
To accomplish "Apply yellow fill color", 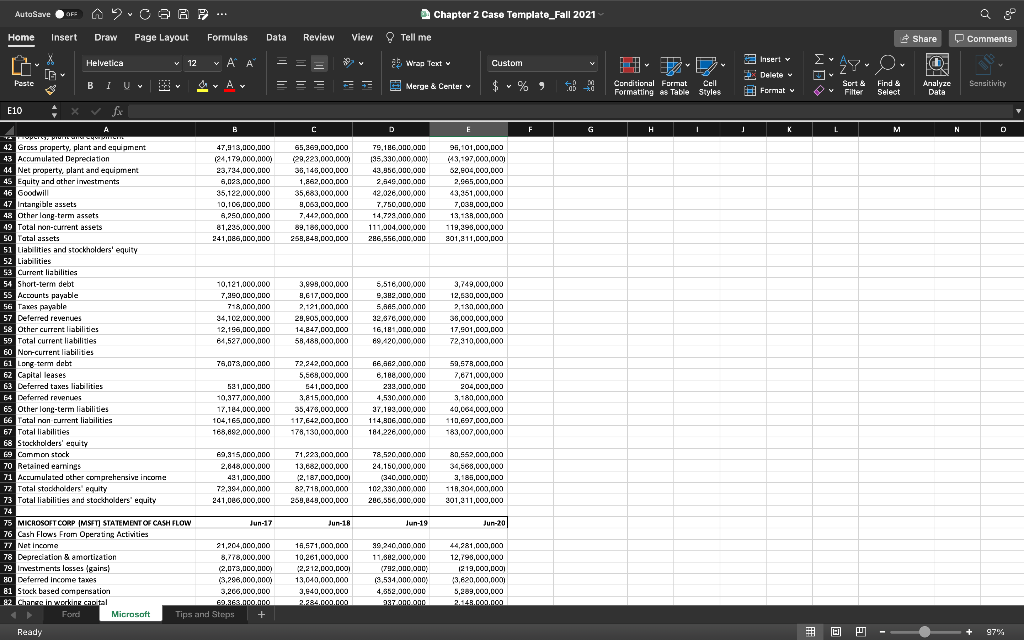I will coord(202,86).
